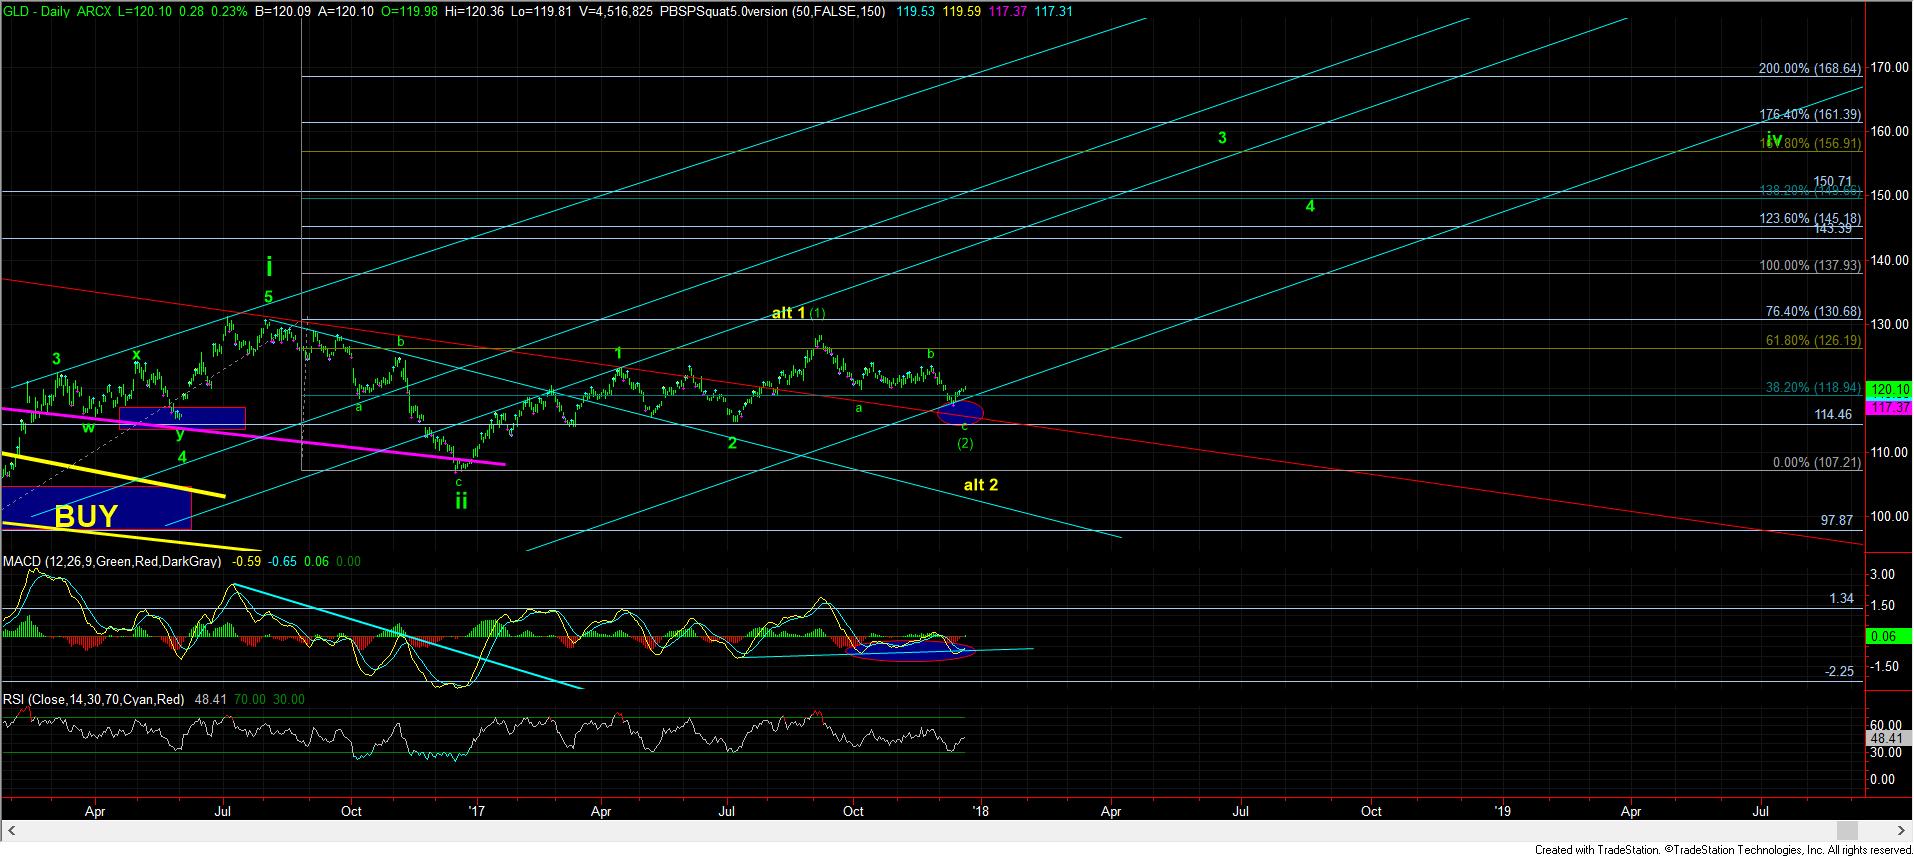Click the '200.00% (168.64)' Fibonacci level label
Image resolution: width=1914 pixels, height=856 pixels.
pyautogui.click(x=1809, y=69)
